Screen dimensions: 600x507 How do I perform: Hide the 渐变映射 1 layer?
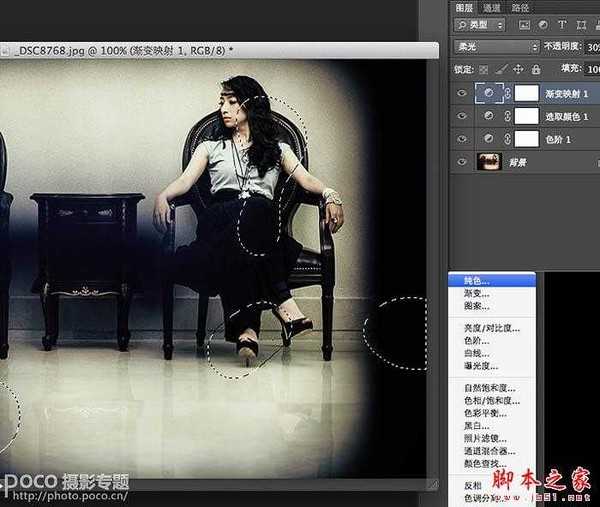pyautogui.click(x=461, y=92)
